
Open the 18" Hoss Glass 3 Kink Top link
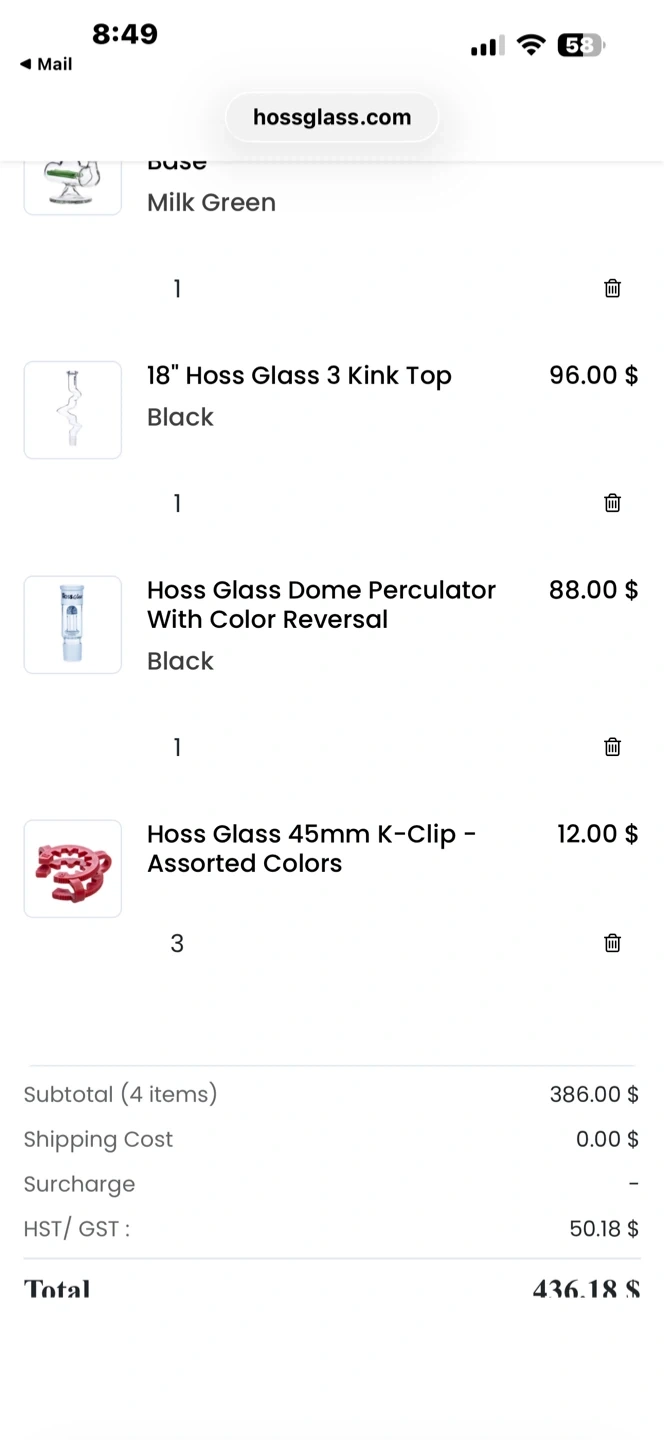pos(299,376)
